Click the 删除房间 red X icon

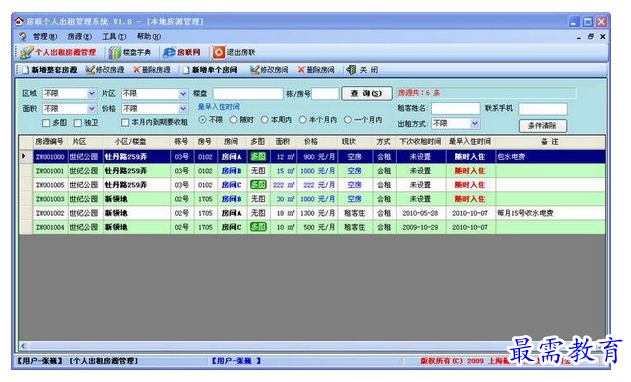(x=301, y=70)
